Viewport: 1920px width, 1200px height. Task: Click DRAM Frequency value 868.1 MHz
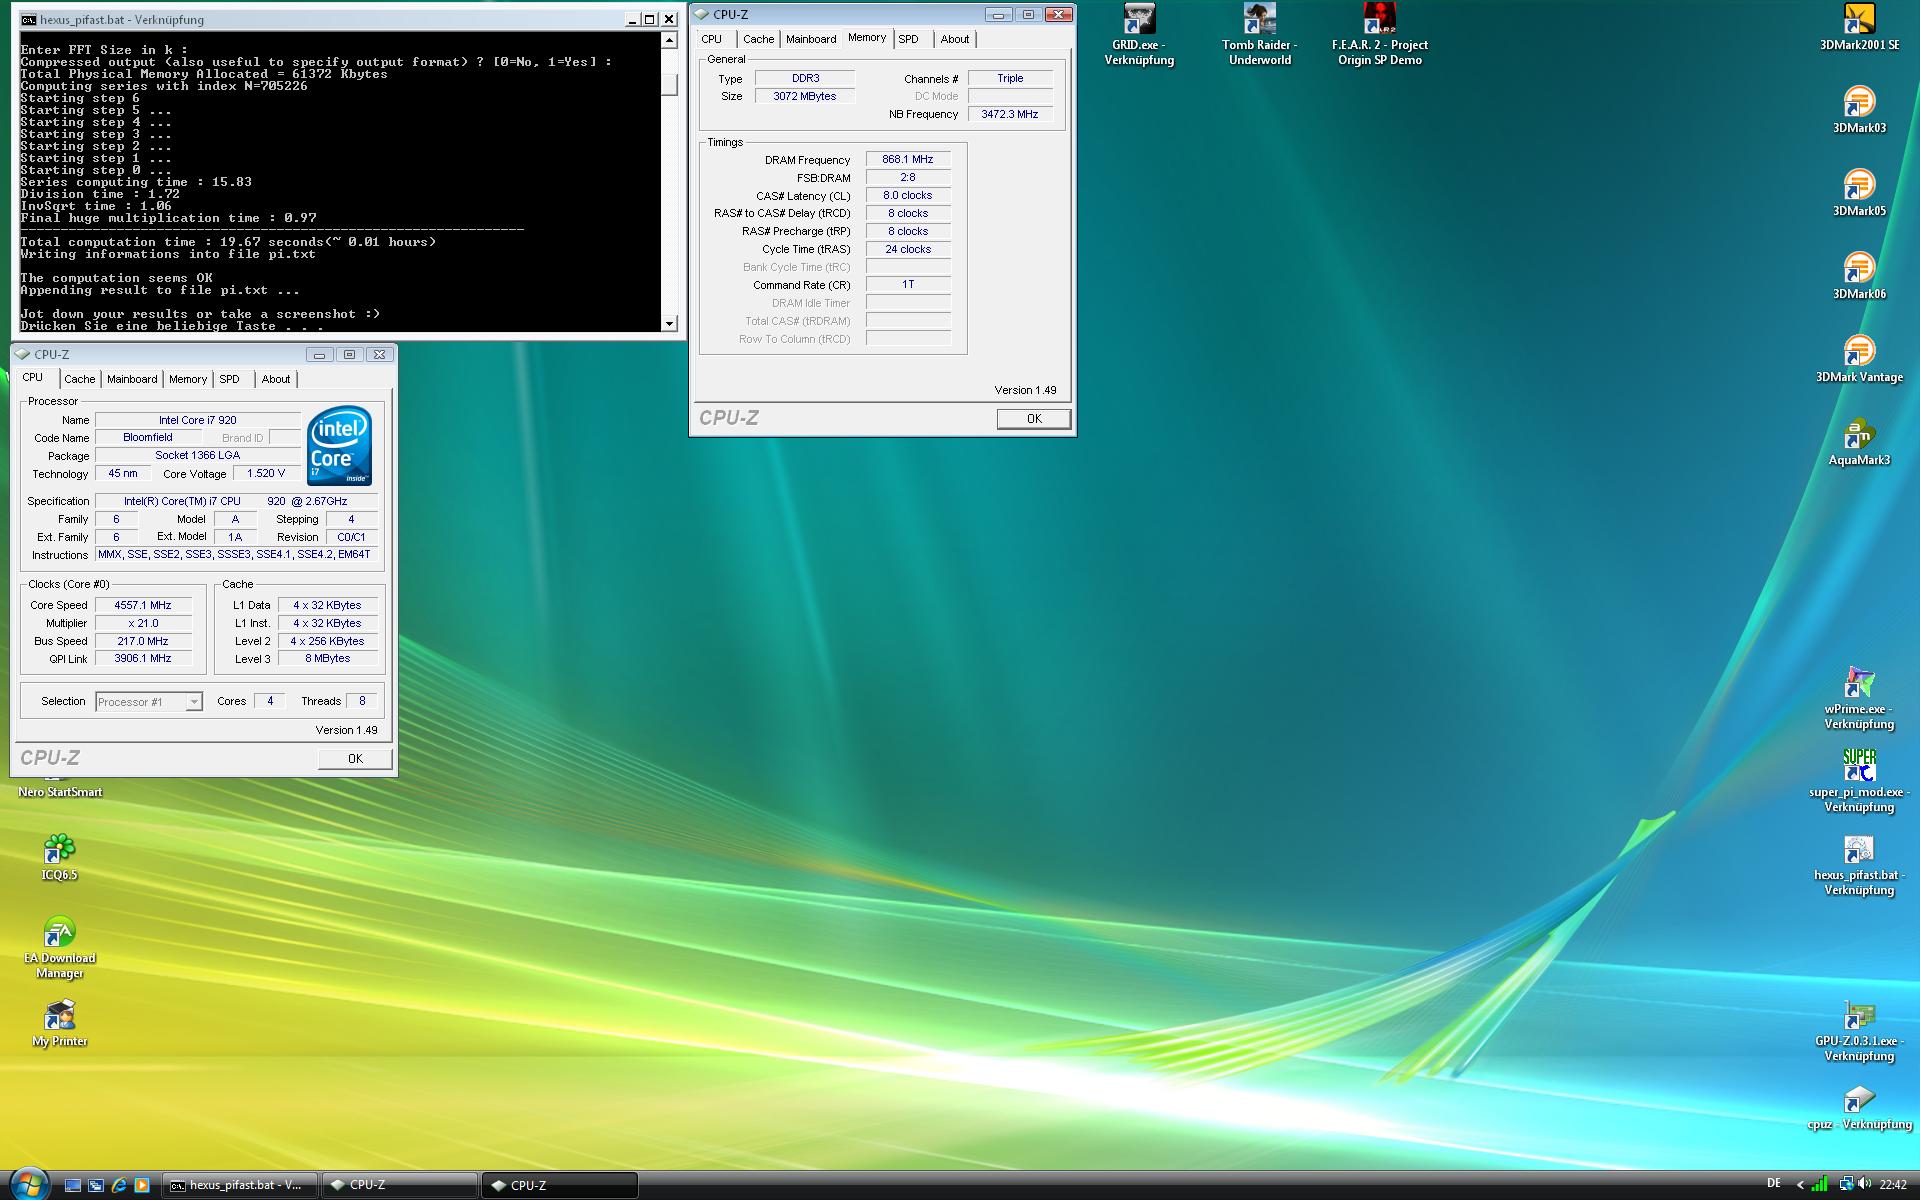[908, 159]
